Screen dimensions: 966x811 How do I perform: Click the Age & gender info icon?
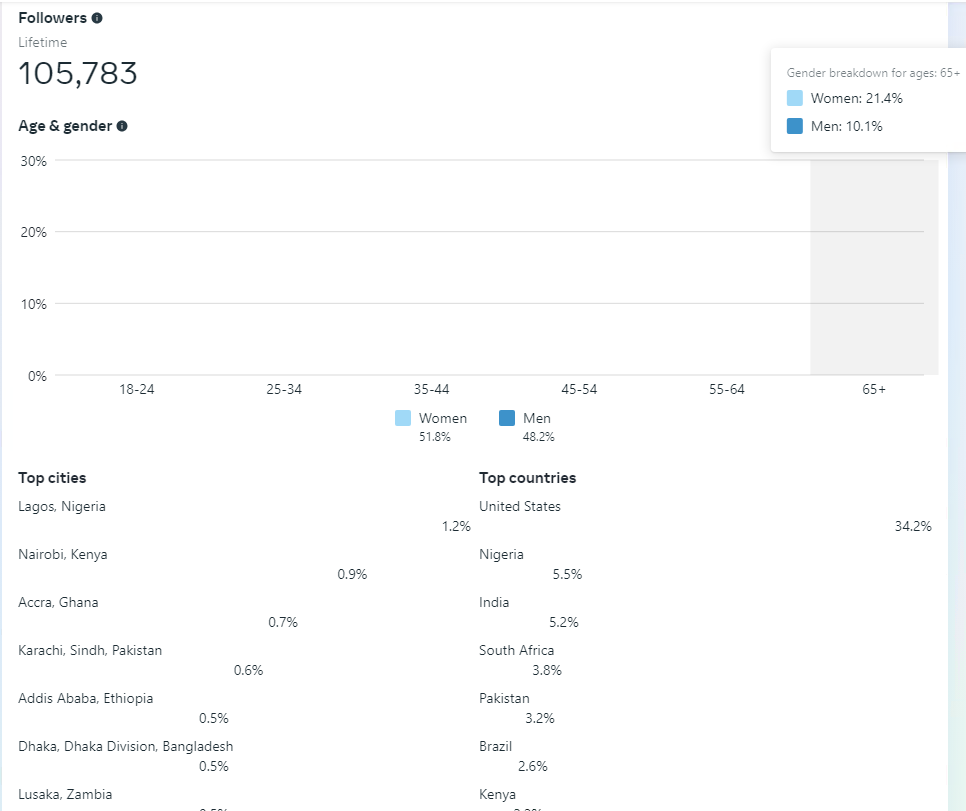(x=122, y=126)
